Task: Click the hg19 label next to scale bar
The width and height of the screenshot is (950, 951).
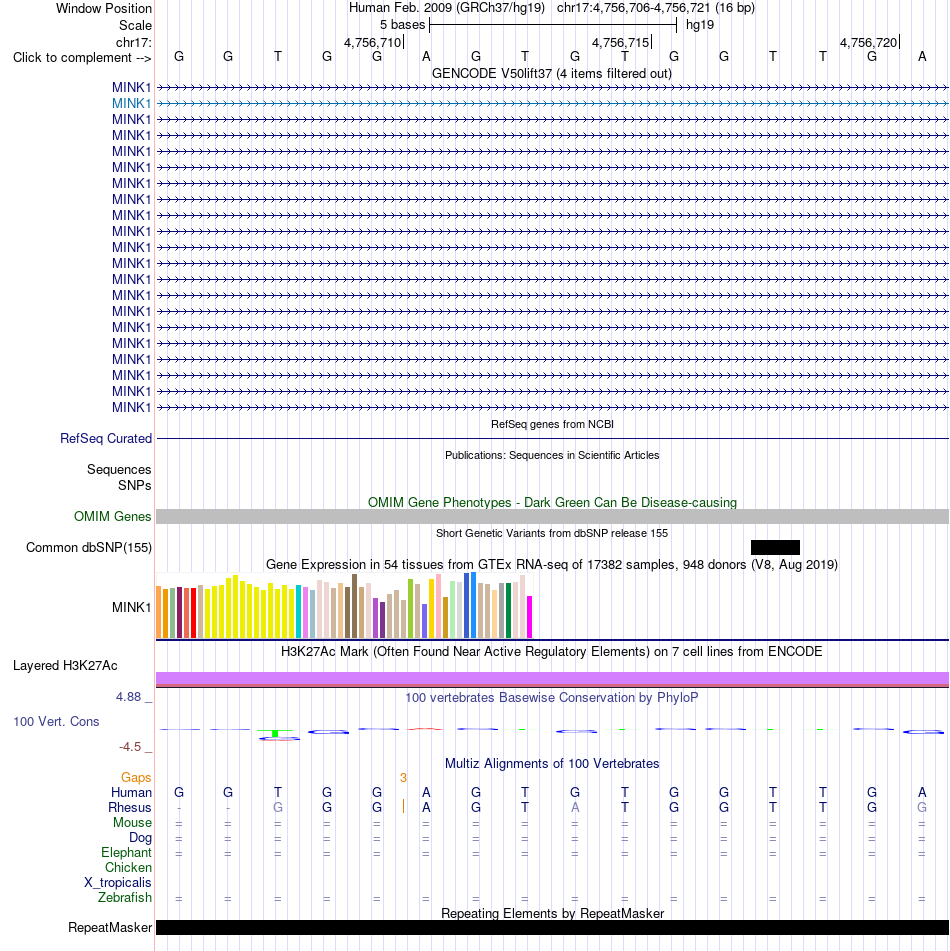Action: [700, 25]
